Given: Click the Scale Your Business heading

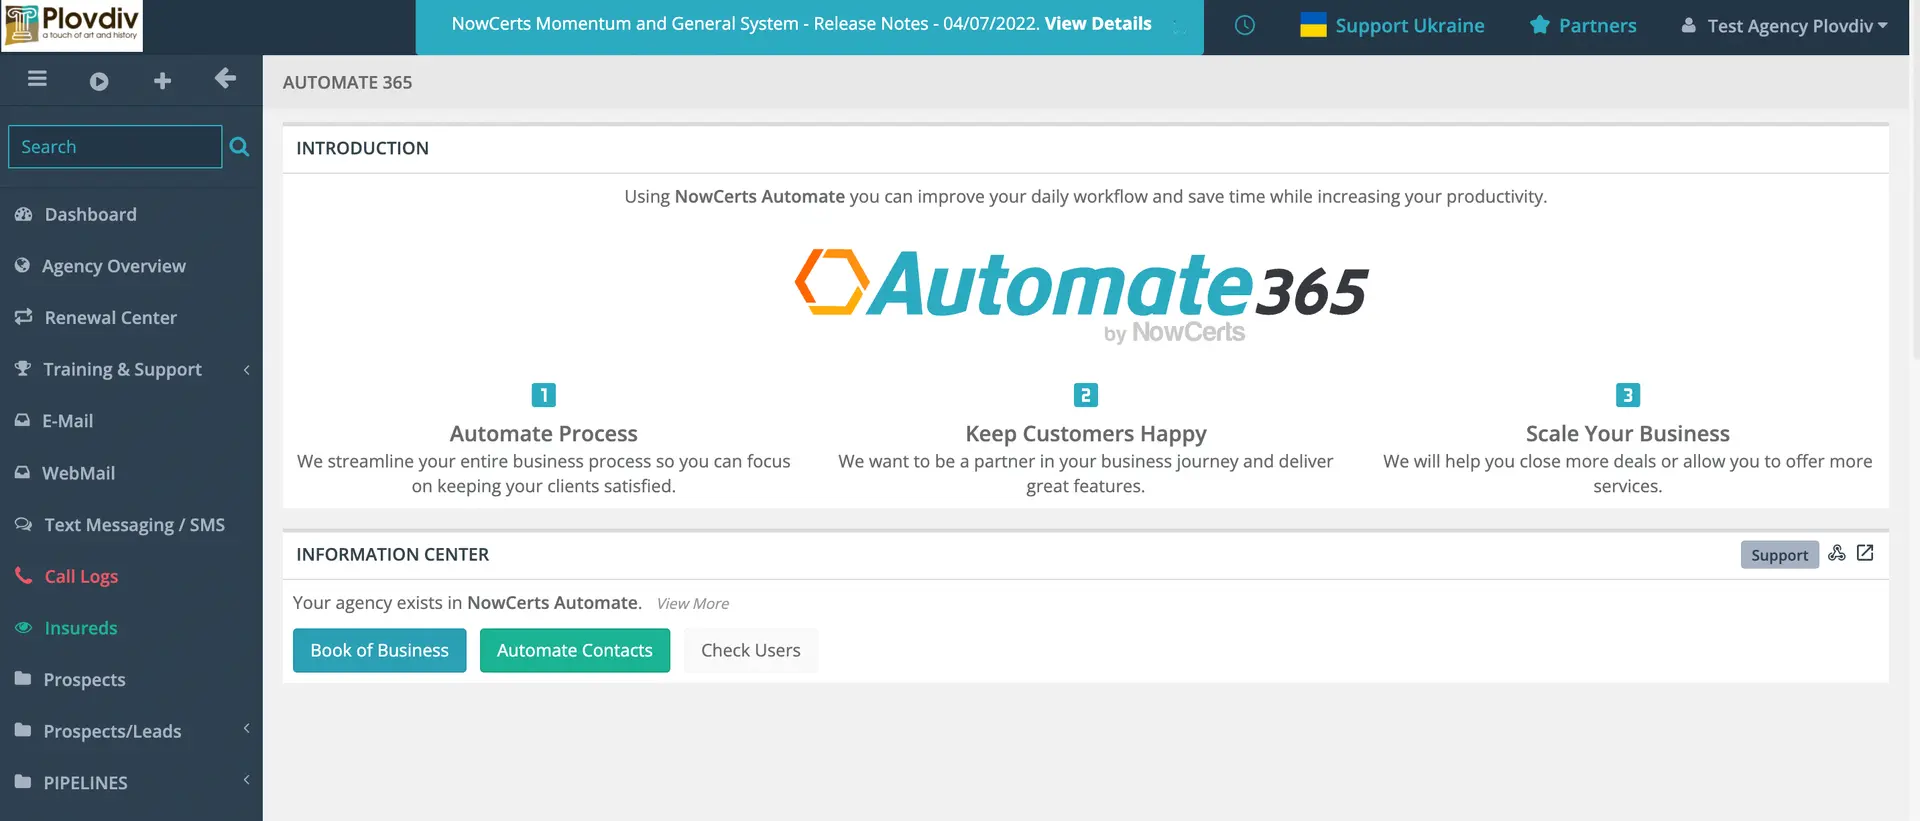Looking at the screenshot, I should 1628,434.
